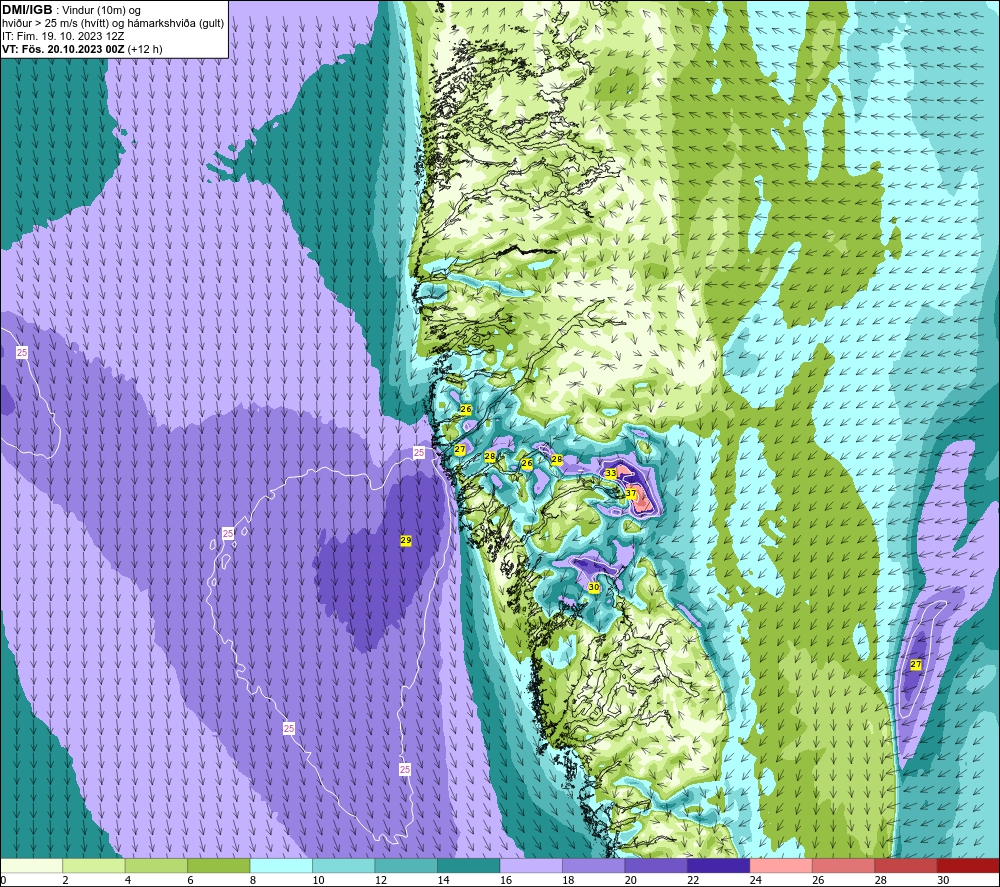
Task: Click the legend scale number 8
Action: tap(253, 880)
